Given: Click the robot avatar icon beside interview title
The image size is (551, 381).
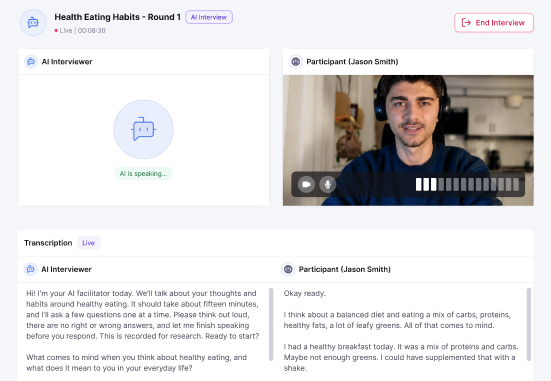Looking at the screenshot, I should click(x=33, y=23).
